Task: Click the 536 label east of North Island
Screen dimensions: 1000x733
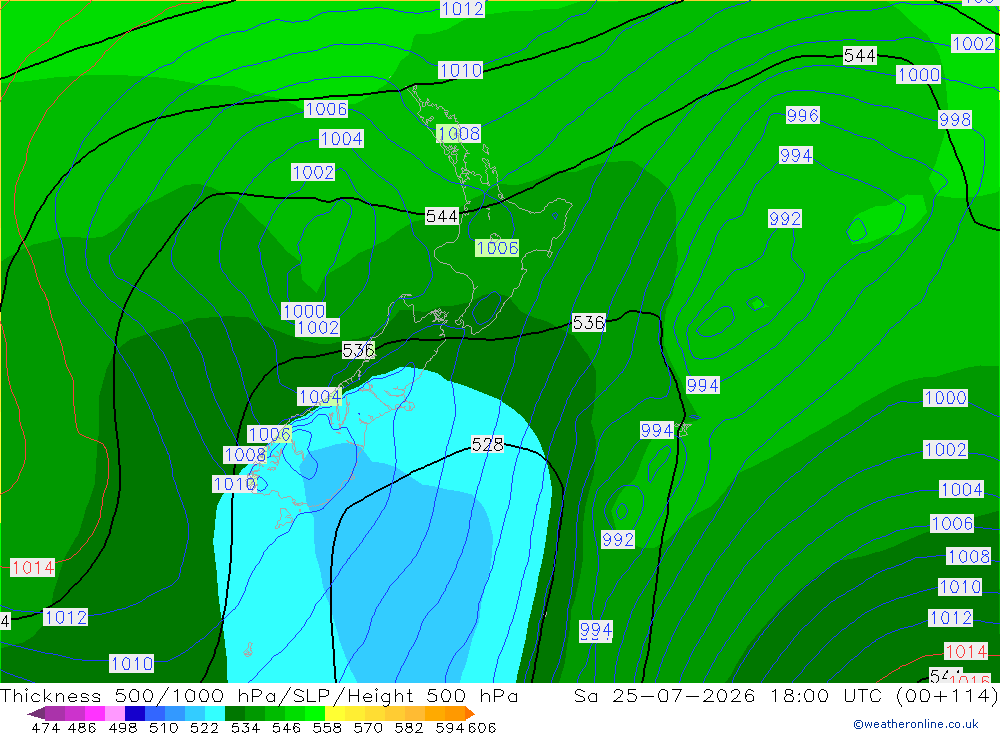Action: click(x=588, y=323)
